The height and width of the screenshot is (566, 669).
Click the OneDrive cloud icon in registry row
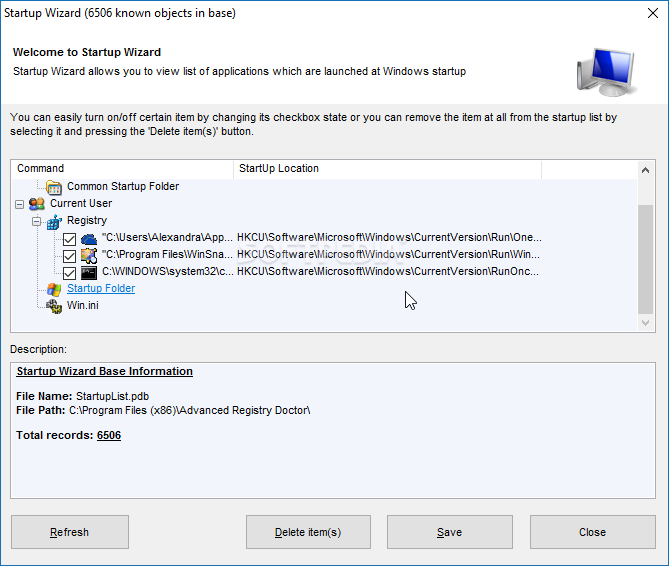(x=89, y=238)
